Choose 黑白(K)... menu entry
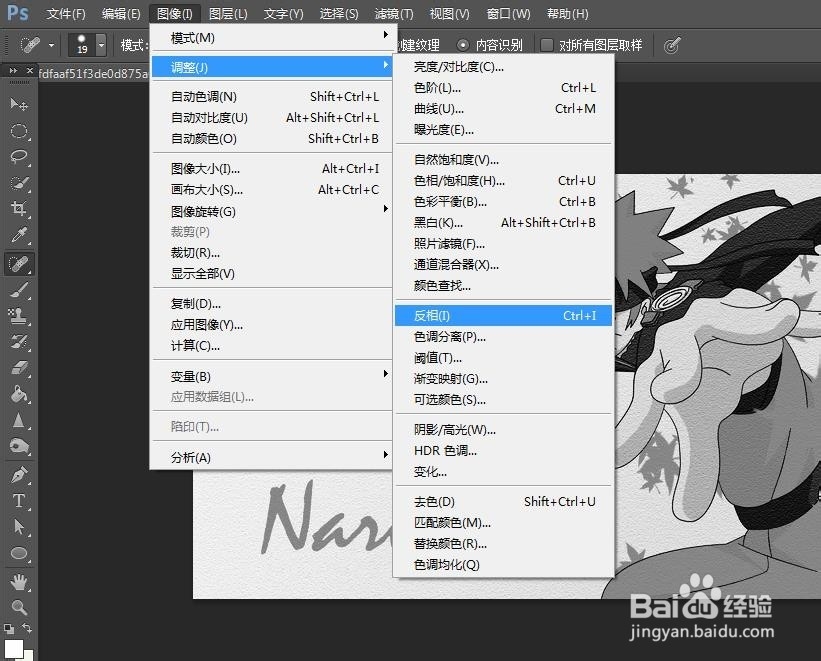Viewport: 821px width, 661px height. point(504,223)
